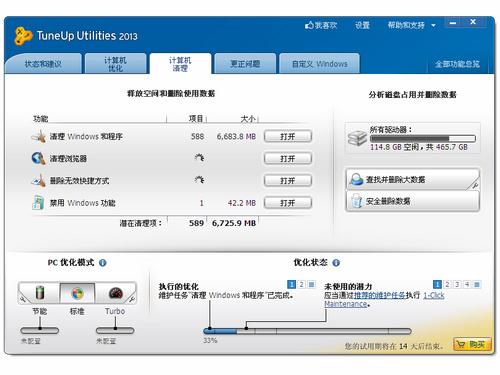Click 打开 for 禁用 Windows 功能
The width and height of the screenshot is (500, 375).
pyautogui.click(x=288, y=202)
